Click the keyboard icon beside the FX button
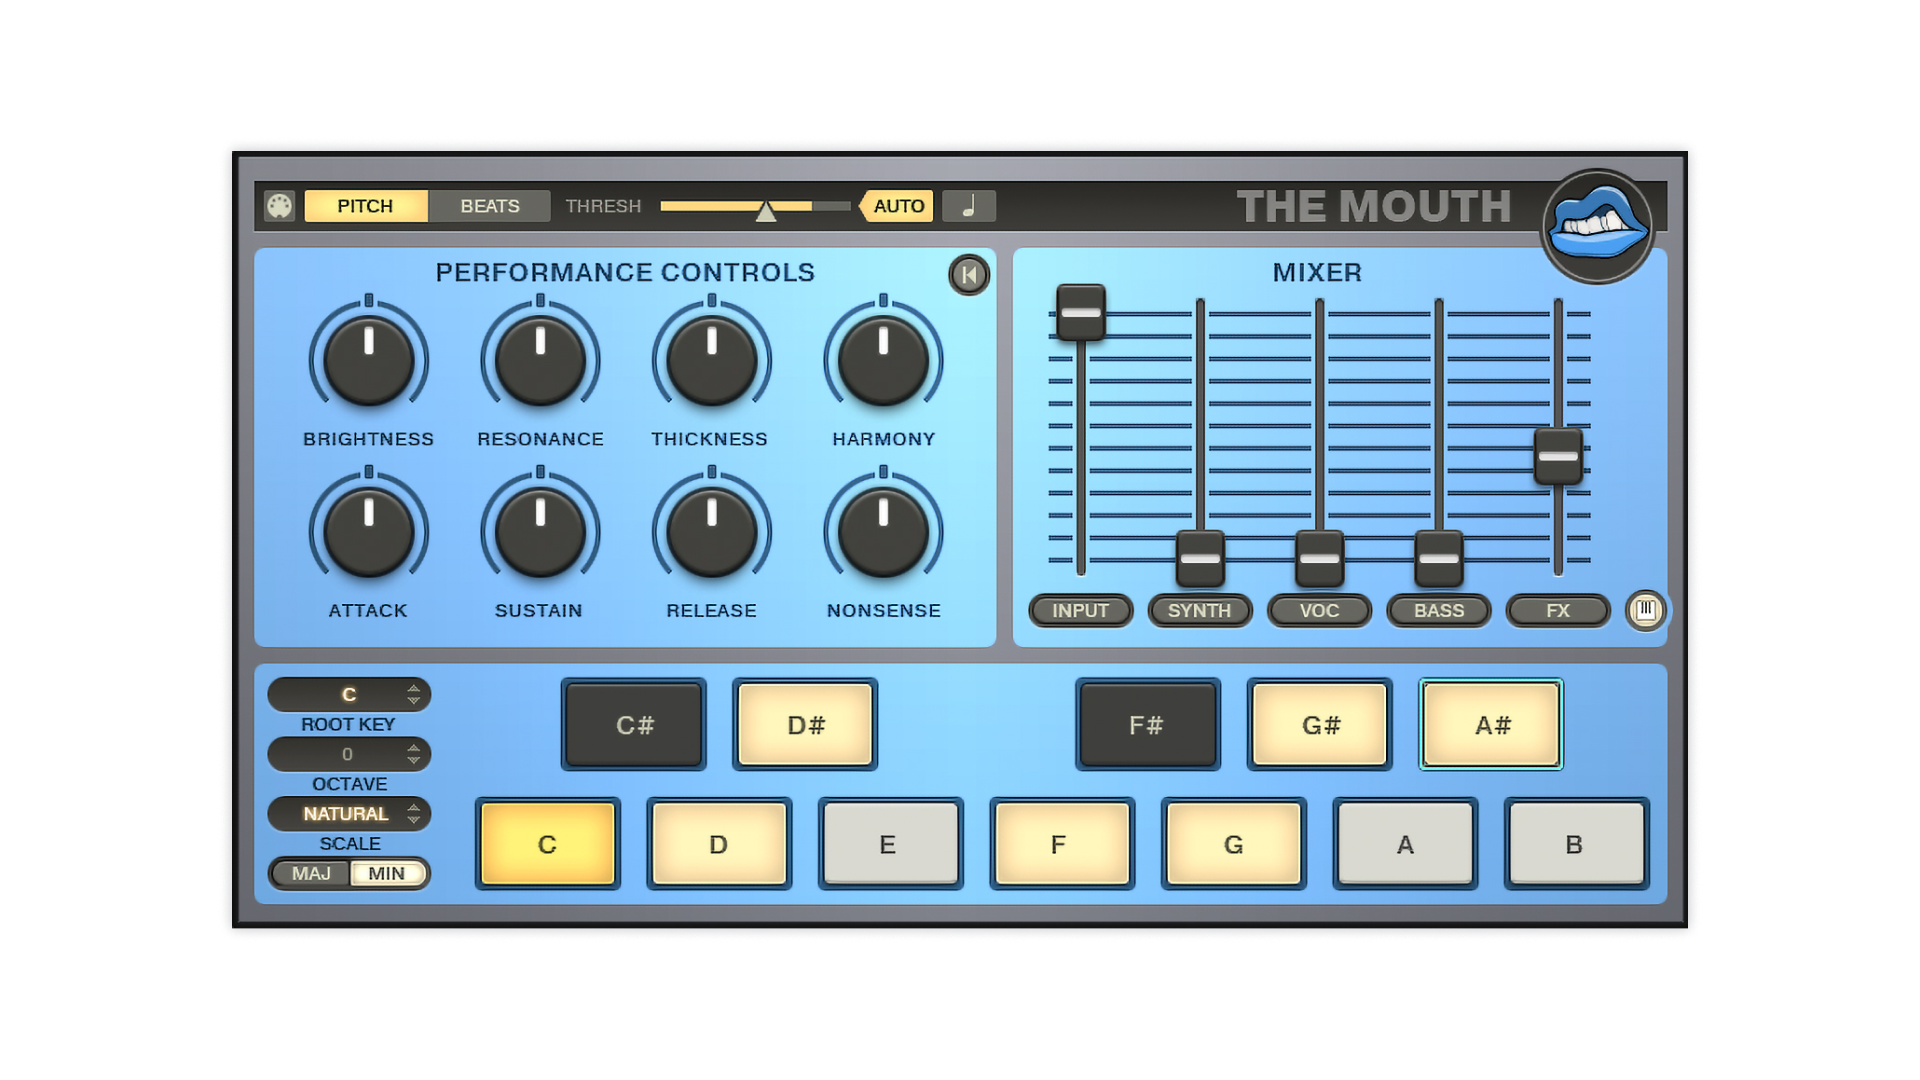 1645,610
